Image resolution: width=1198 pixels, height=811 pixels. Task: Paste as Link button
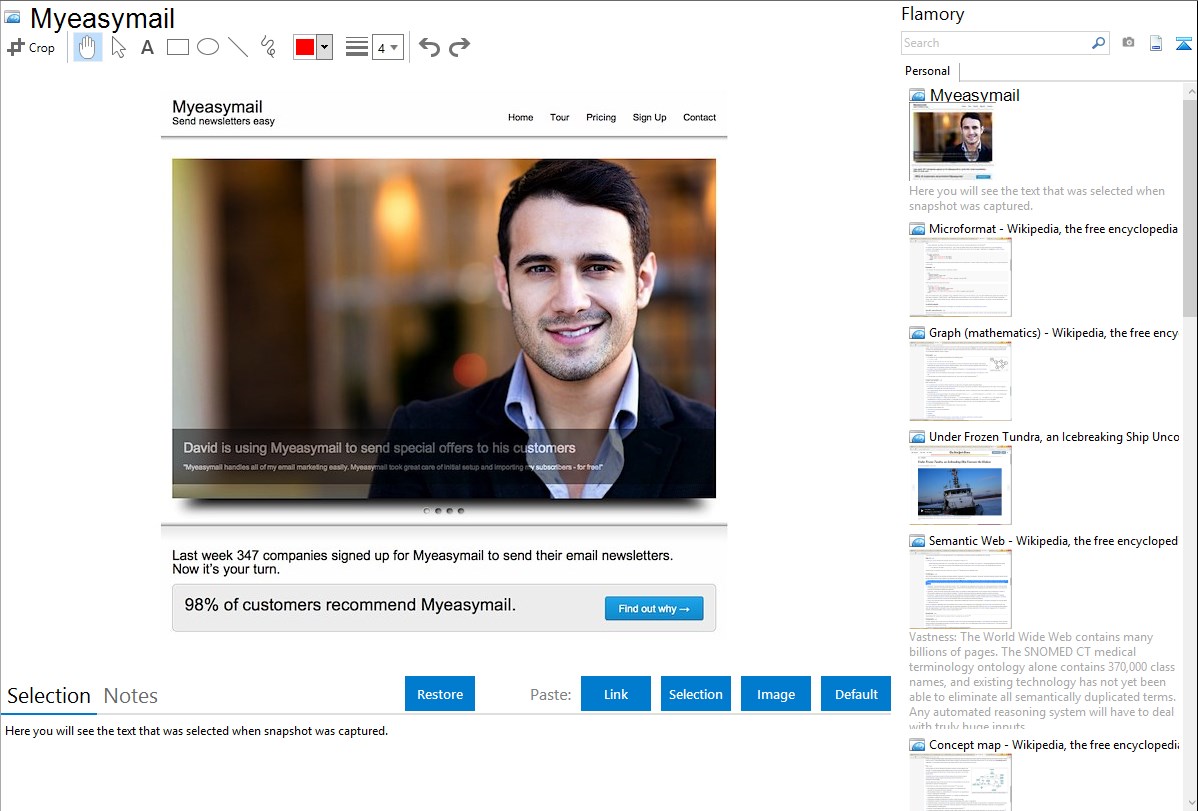tap(616, 694)
